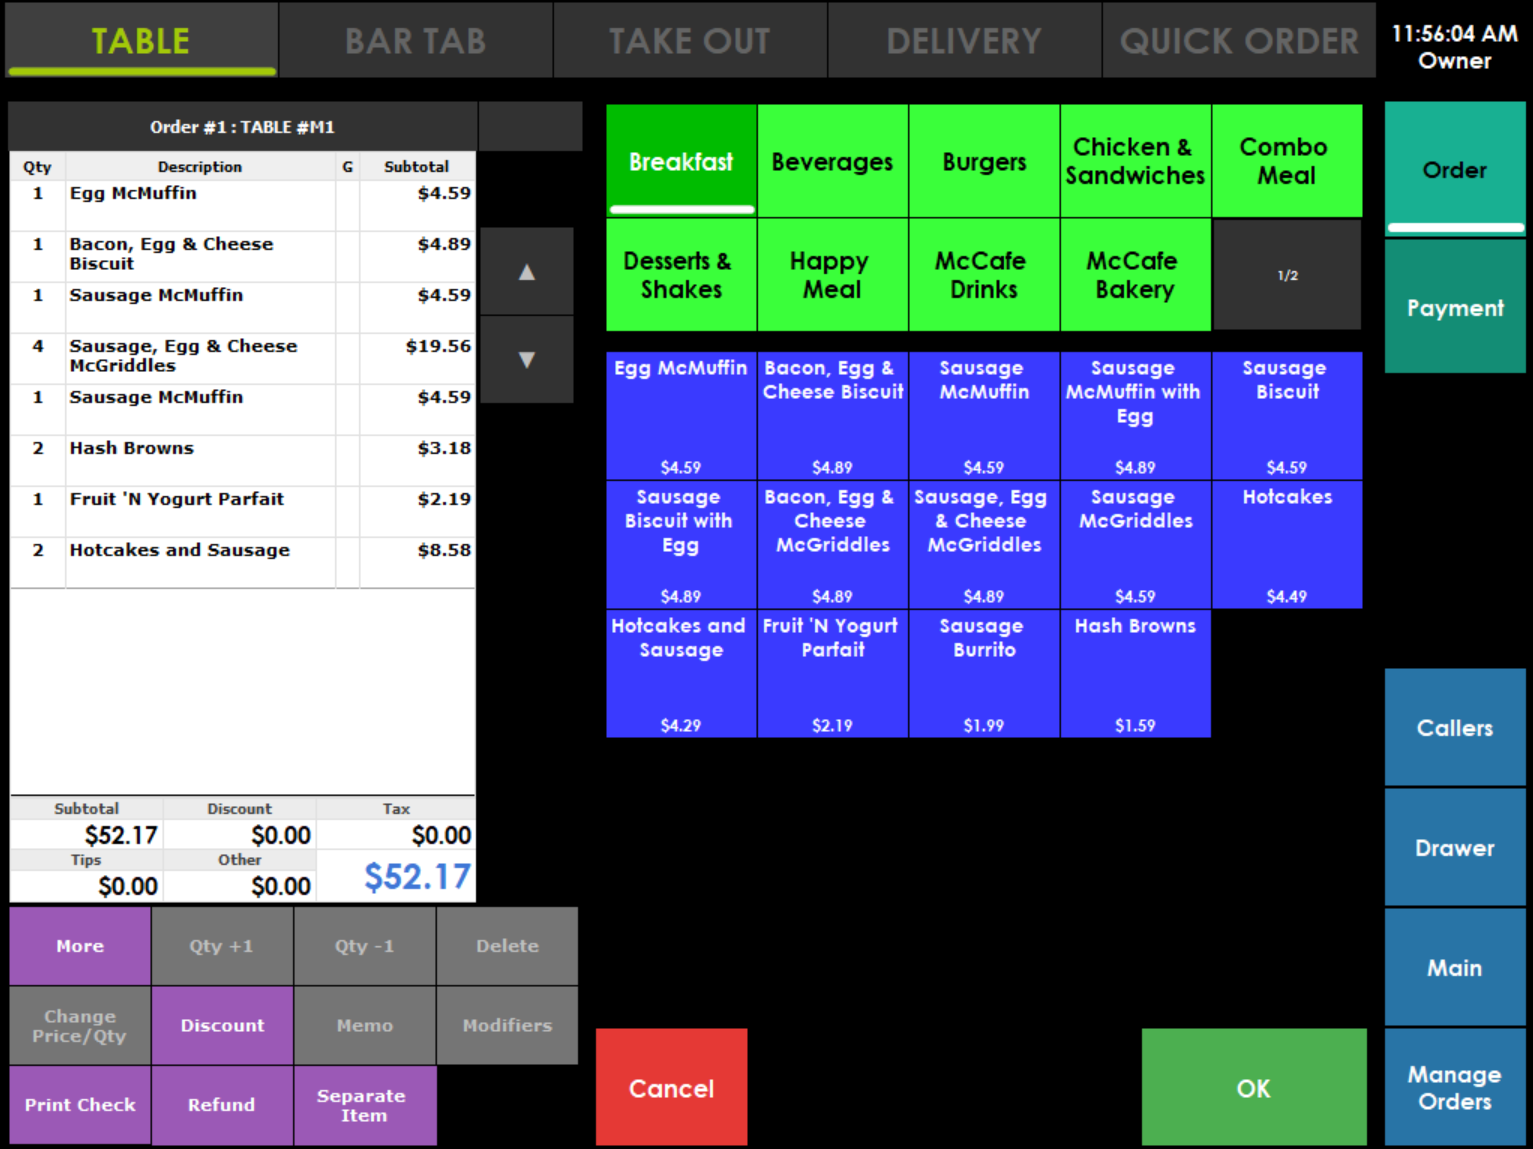This screenshot has height=1149, width=1533.
Task: Open the cash Drawer
Action: point(1455,847)
